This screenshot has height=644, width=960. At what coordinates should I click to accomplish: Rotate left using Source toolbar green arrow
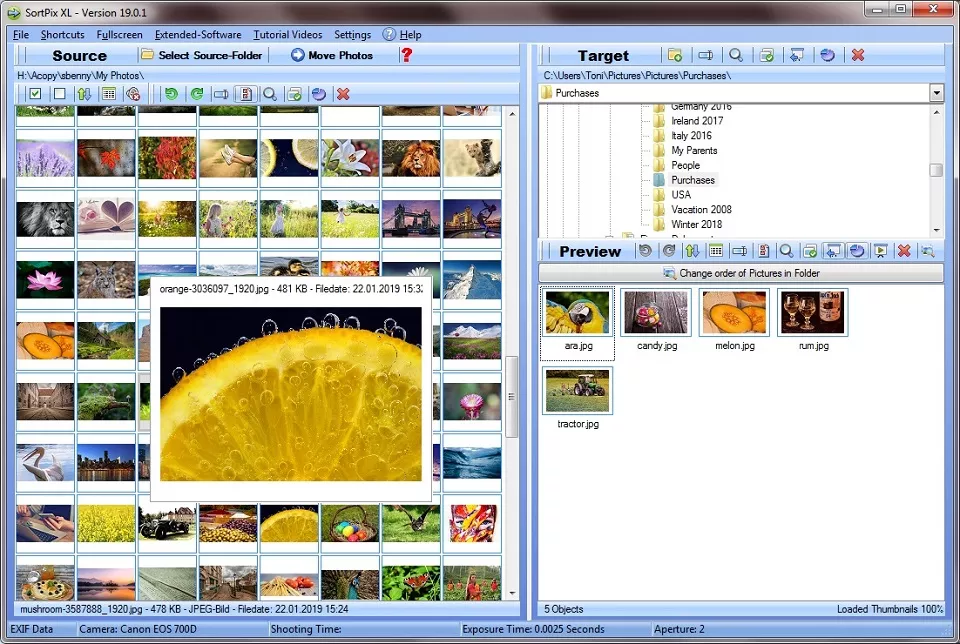click(171, 94)
